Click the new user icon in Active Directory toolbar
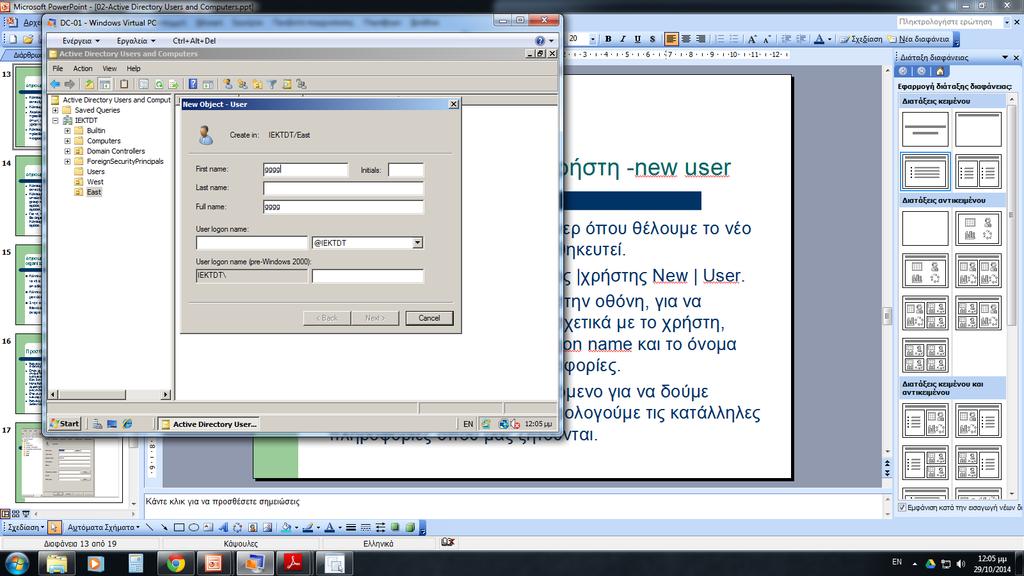The height and width of the screenshot is (576, 1024). click(228, 84)
